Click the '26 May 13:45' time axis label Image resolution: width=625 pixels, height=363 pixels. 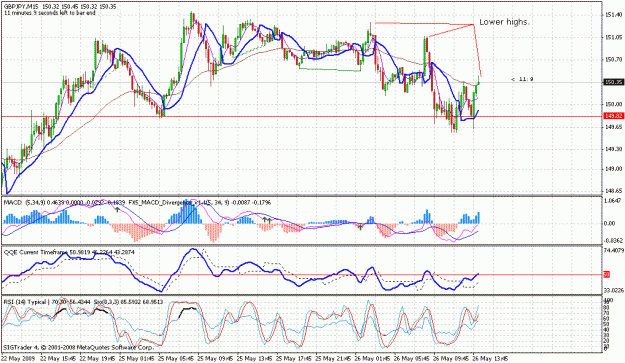(x=491, y=358)
